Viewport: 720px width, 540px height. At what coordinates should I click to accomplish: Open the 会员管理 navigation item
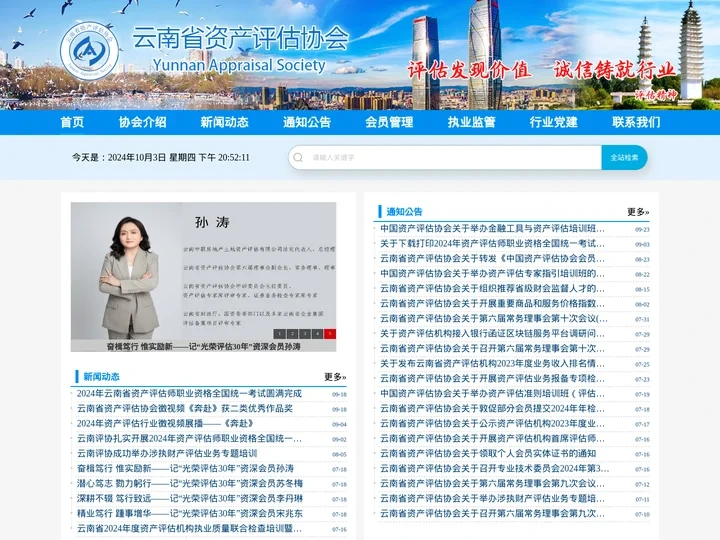coord(389,122)
